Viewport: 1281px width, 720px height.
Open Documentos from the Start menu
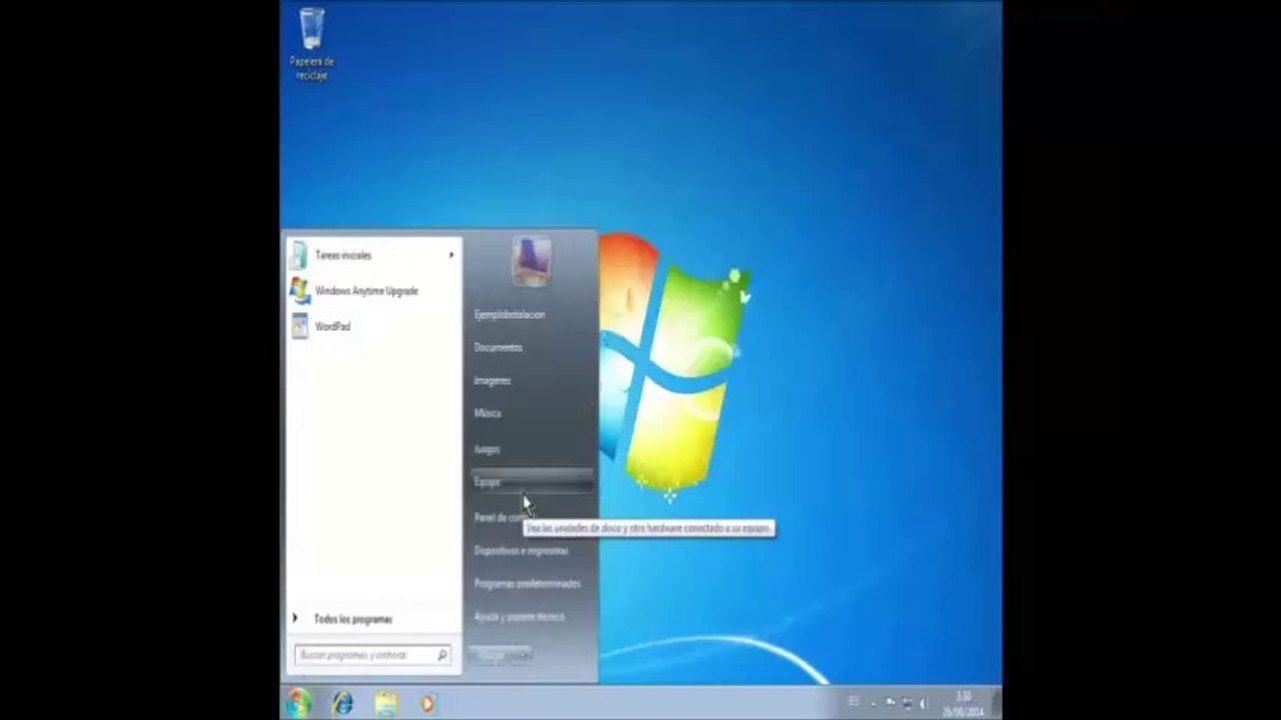click(498, 347)
